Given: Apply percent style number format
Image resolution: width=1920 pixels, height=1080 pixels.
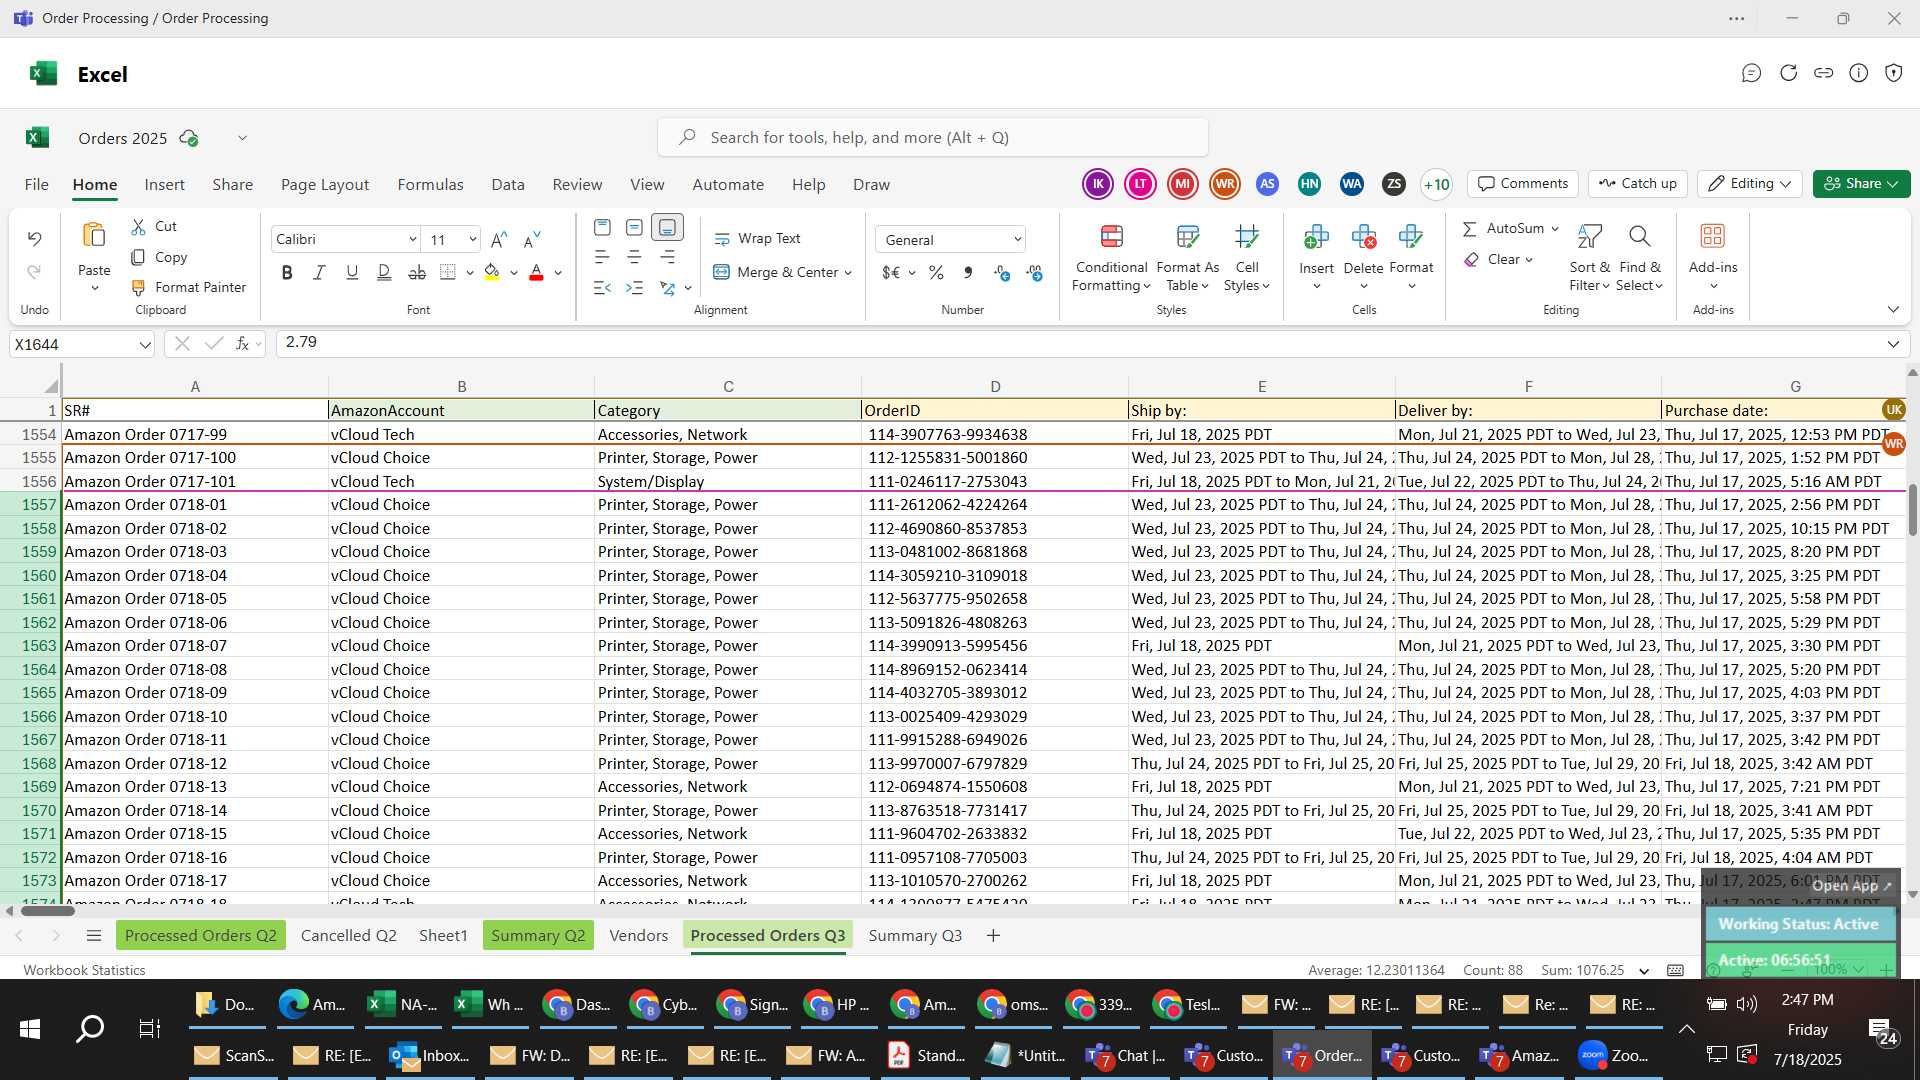Looking at the screenshot, I should click(x=936, y=273).
